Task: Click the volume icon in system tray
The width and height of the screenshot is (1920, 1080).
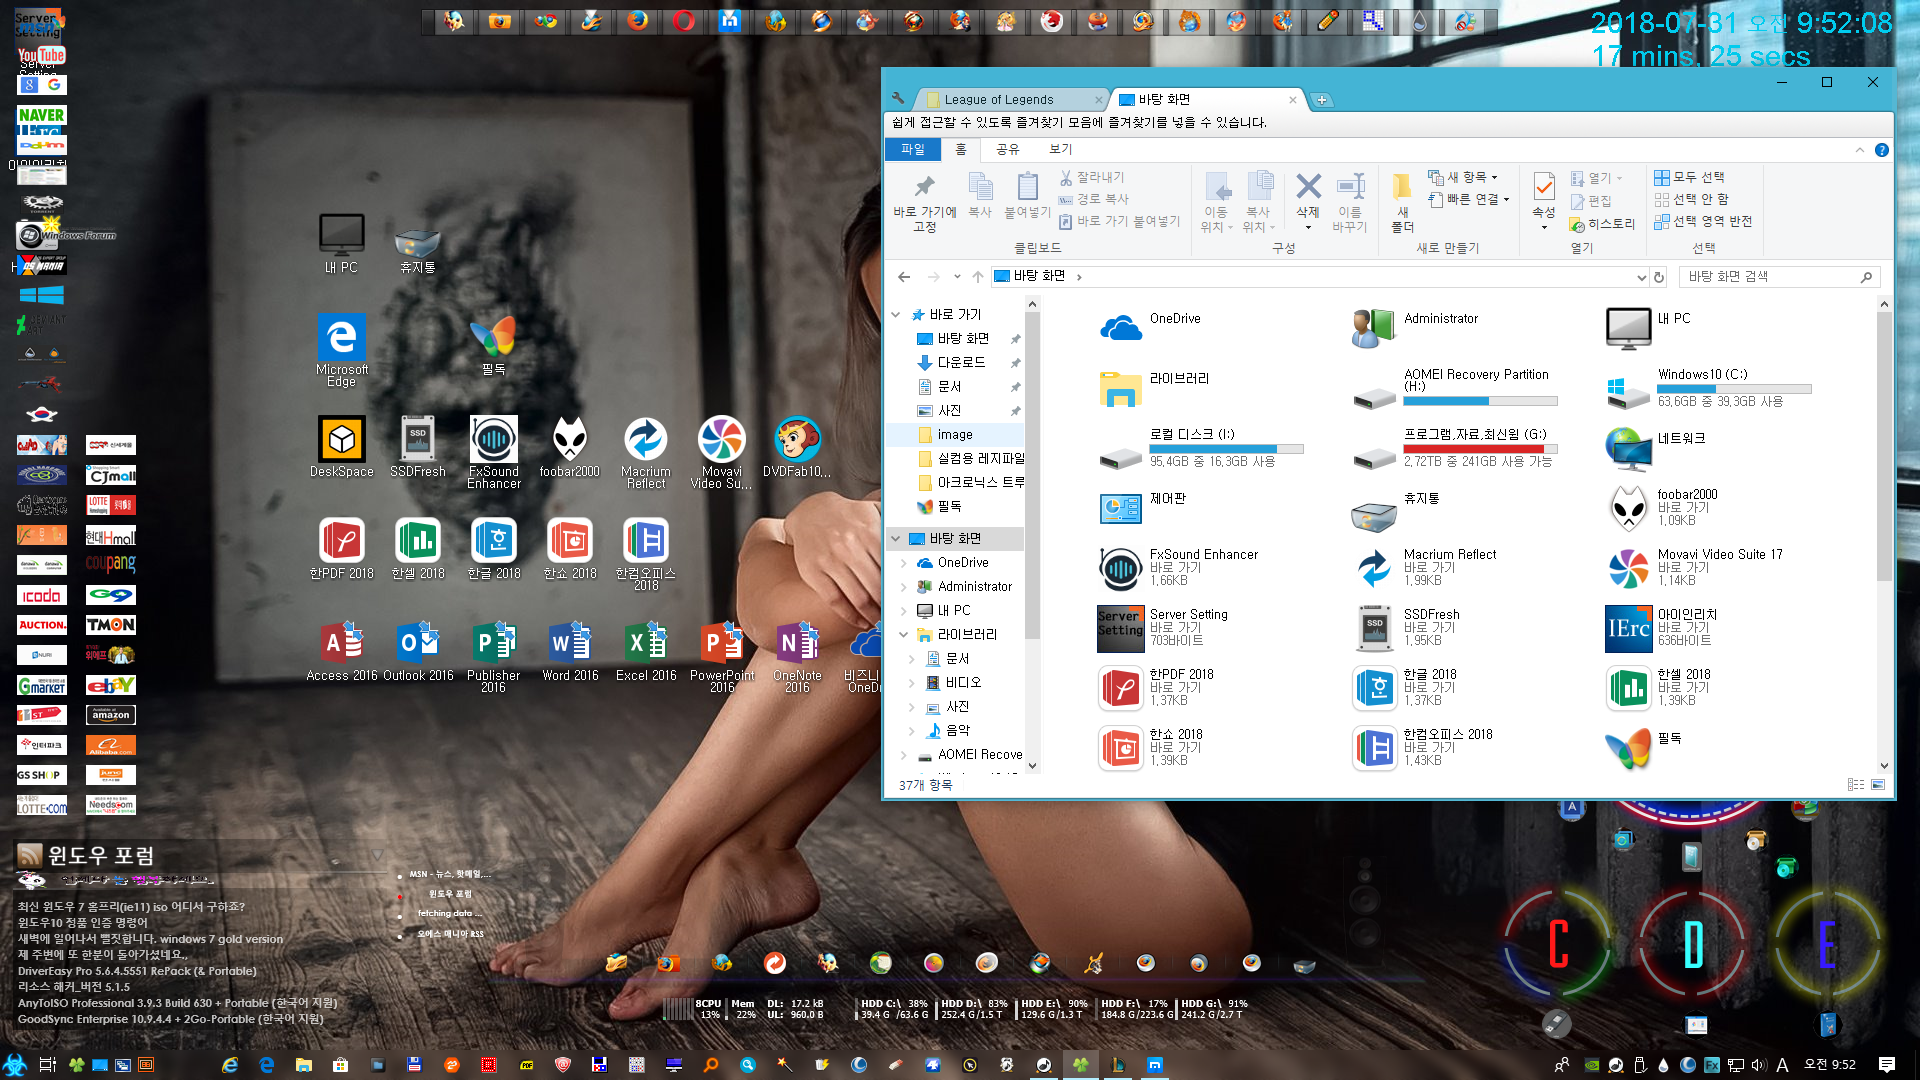Action: pyautogui.click(x=1759, y=1065)
